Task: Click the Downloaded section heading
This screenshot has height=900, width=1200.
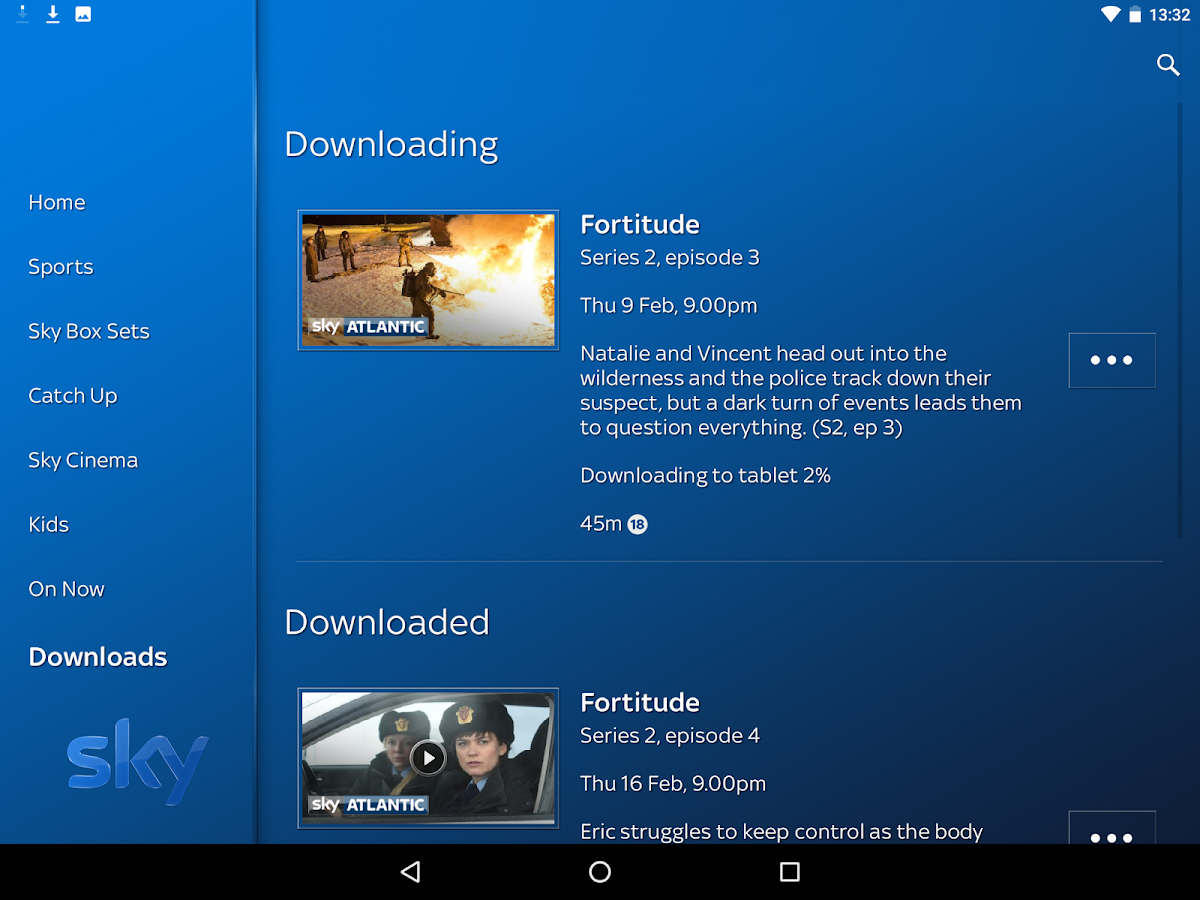Action: click(387, 622)
